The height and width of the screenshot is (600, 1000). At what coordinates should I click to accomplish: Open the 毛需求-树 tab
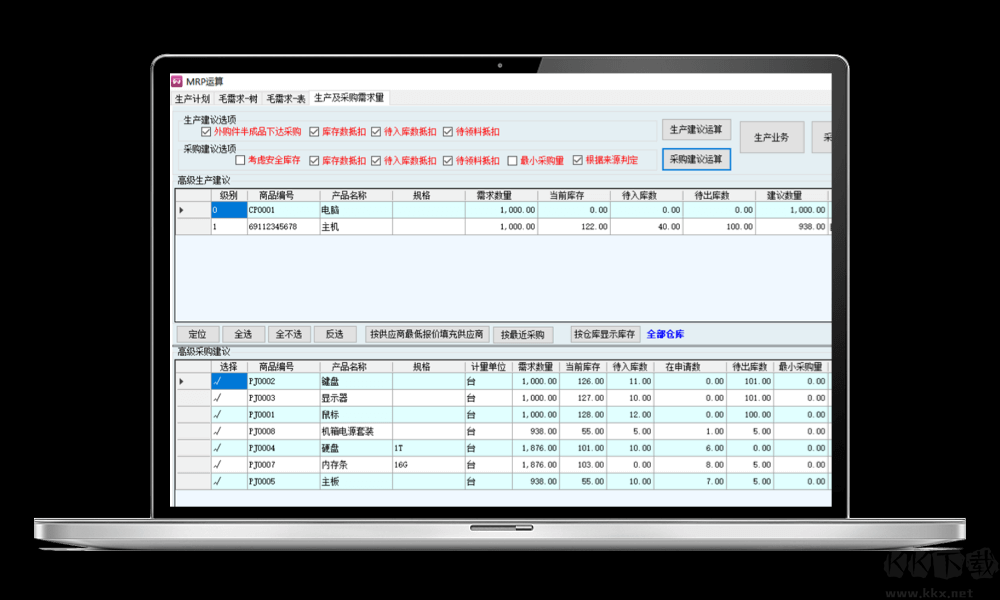237,99
